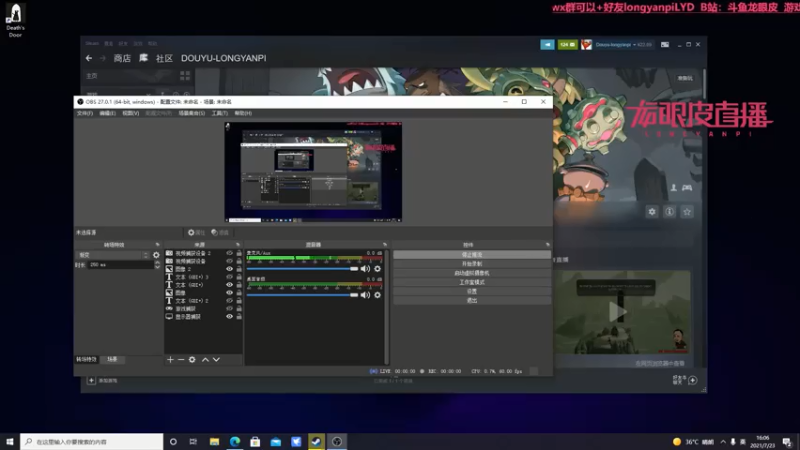Favorite game with star icon in Steam

687,212
